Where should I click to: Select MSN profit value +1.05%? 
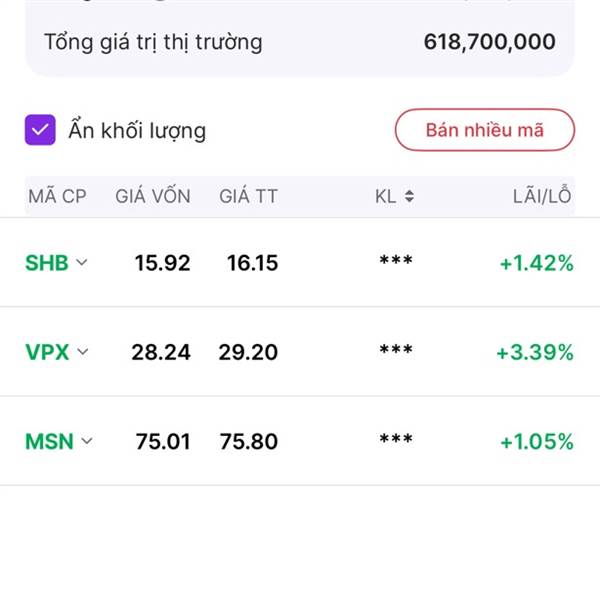tap(537, 441)
